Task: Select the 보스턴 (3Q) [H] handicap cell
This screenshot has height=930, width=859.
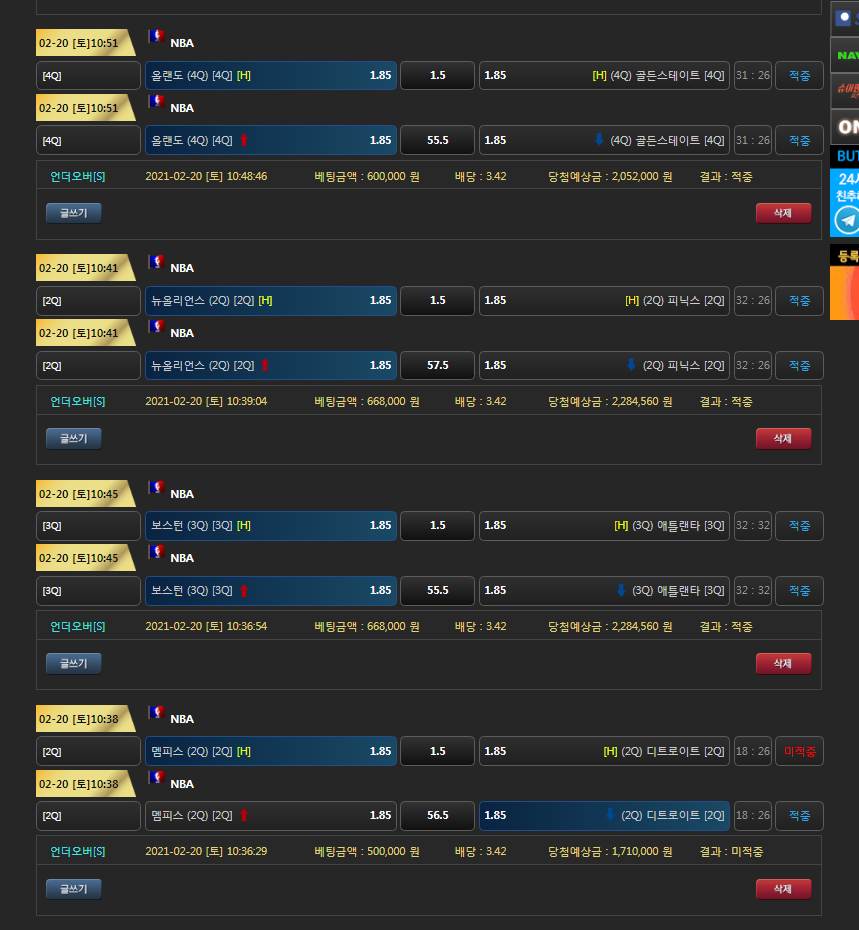Action: 271,526
